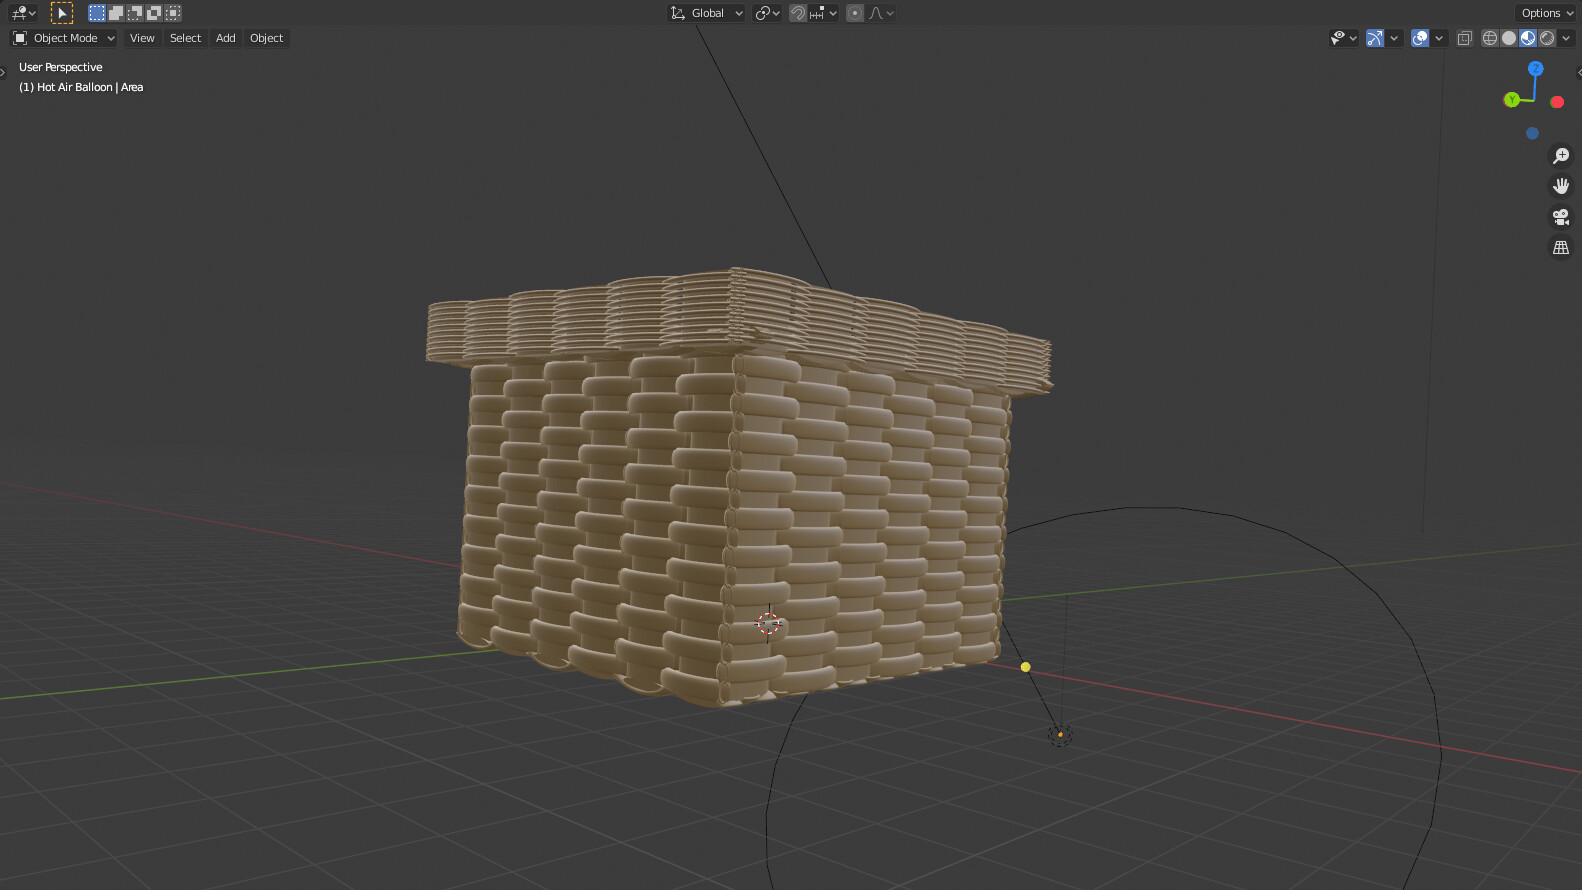
Task: Switch to wireframe viewport shading
Action: [x=1490, y=38]
